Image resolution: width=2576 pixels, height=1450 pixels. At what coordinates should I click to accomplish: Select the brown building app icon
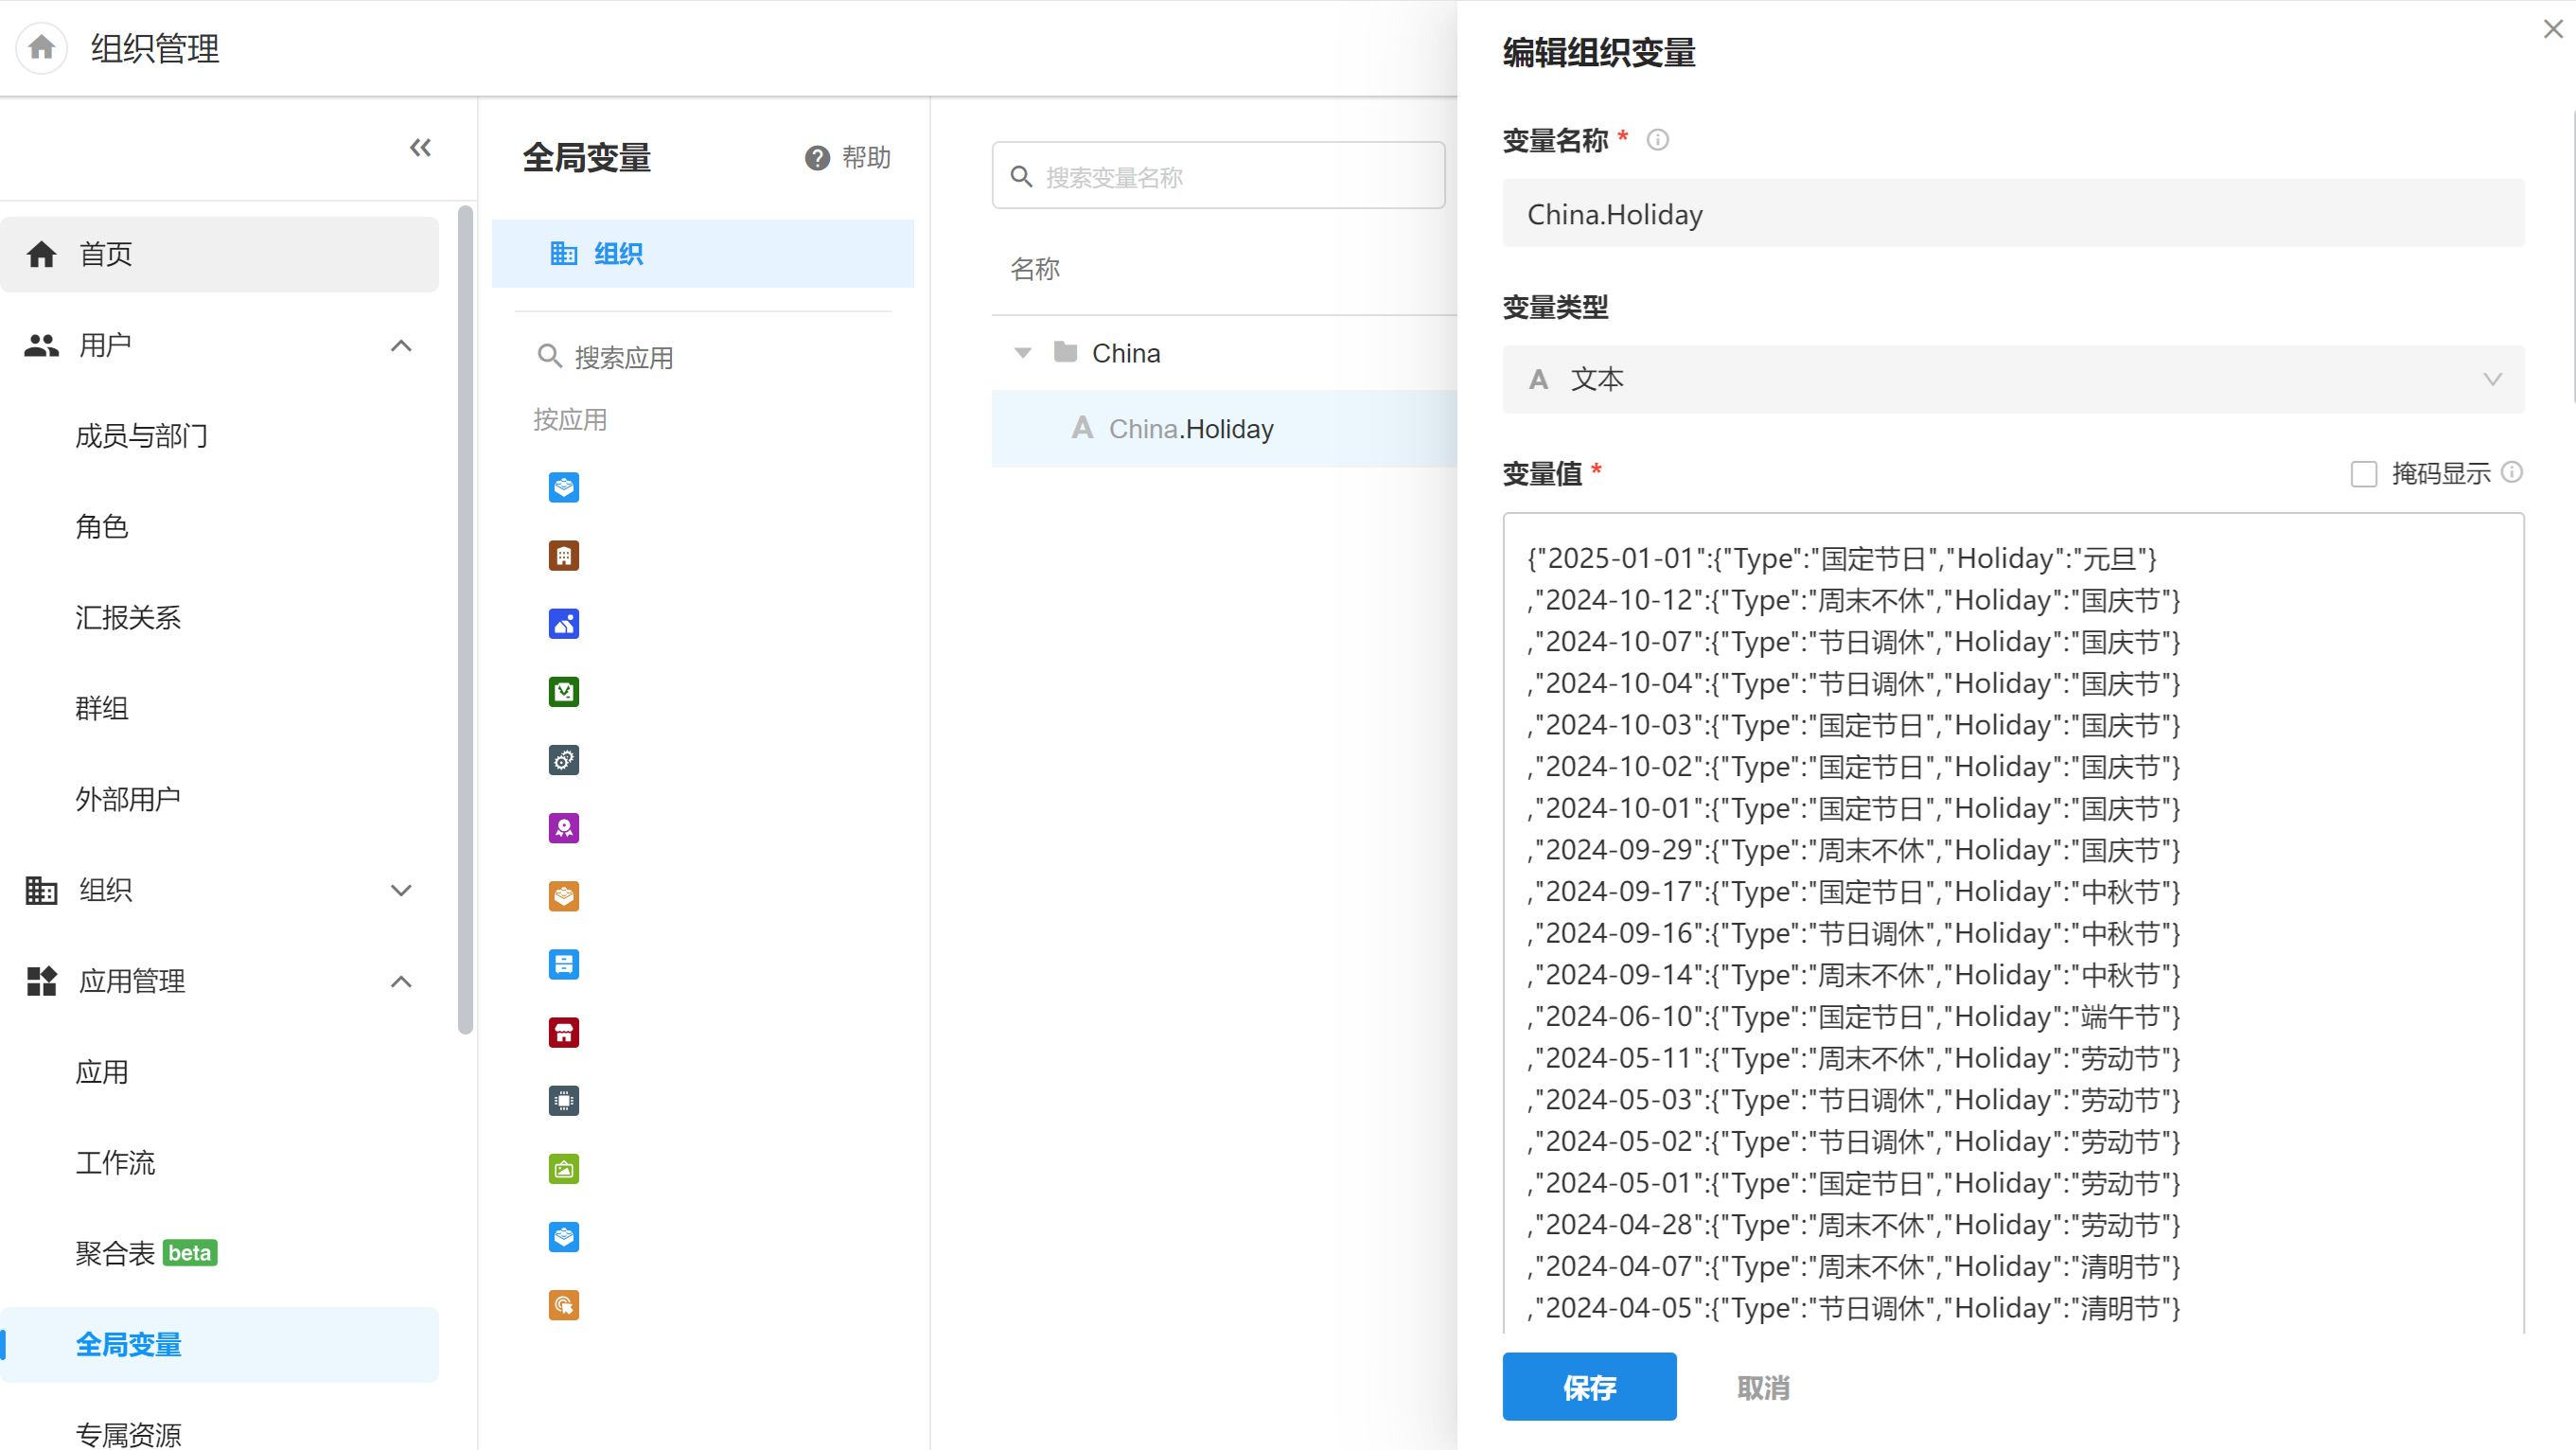[563, 556]
